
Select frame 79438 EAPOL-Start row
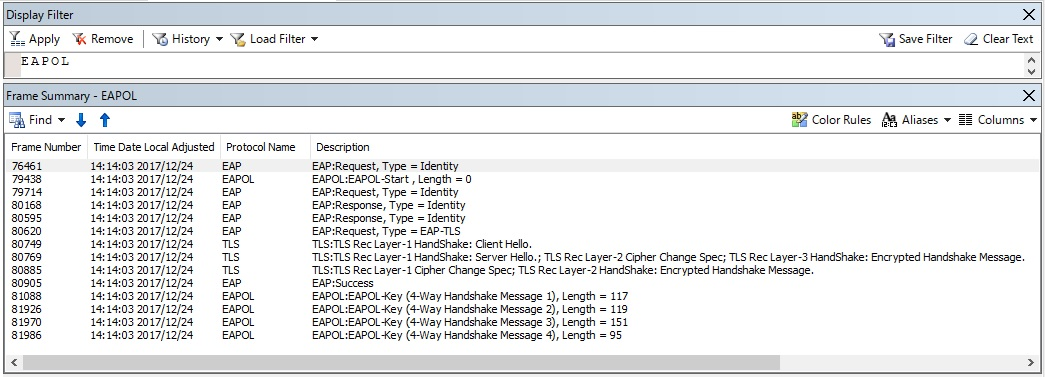[x=522, y=179]
